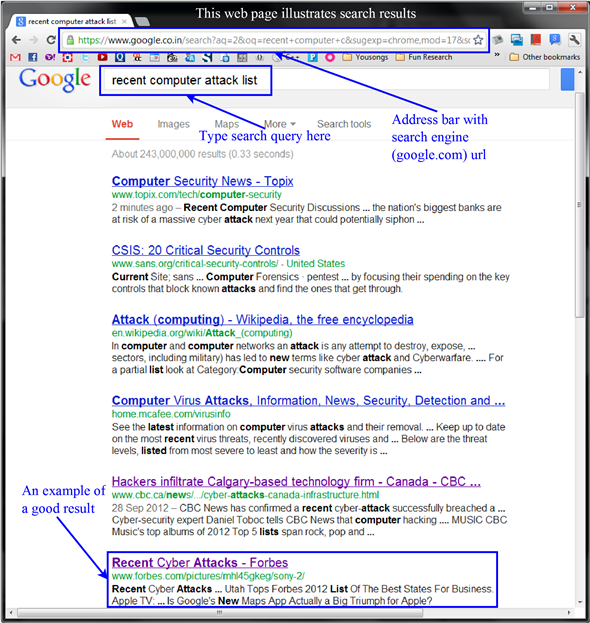Click the green padlock in address bar
Viewport: 590px width, 623px height.
[x=70, y=40]
